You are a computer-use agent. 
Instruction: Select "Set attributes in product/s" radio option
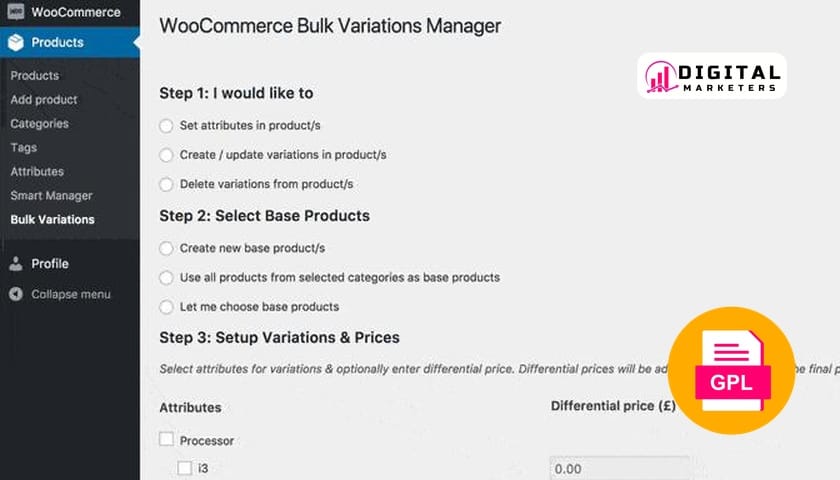pos(166,126)
